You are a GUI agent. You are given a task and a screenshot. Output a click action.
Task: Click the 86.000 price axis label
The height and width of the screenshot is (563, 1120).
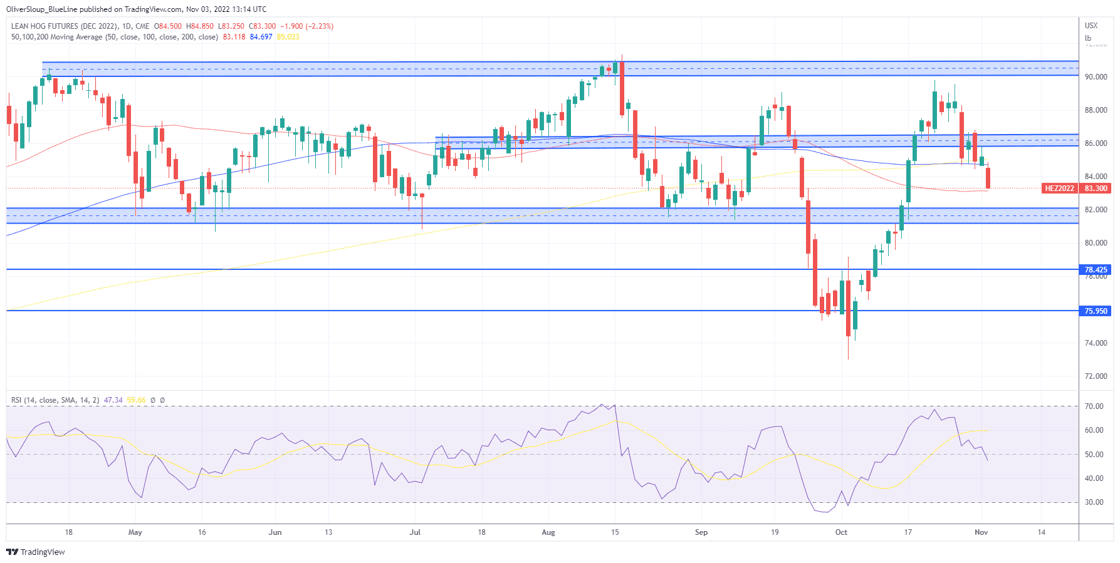pos(1096,144)
